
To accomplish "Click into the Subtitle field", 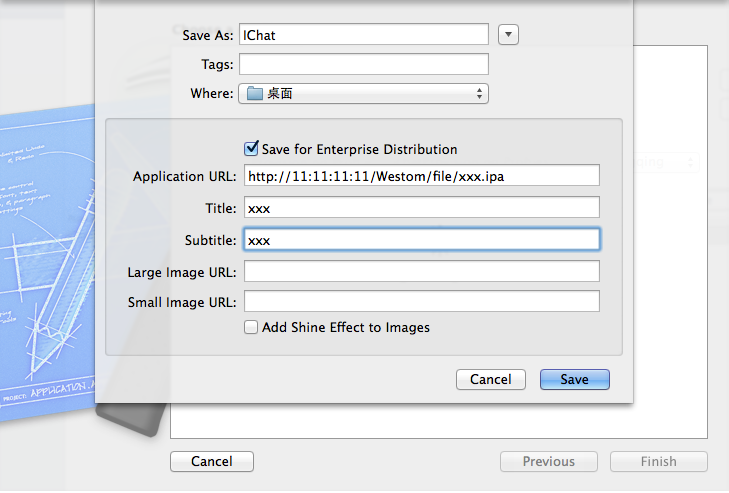I will [421, 240].
